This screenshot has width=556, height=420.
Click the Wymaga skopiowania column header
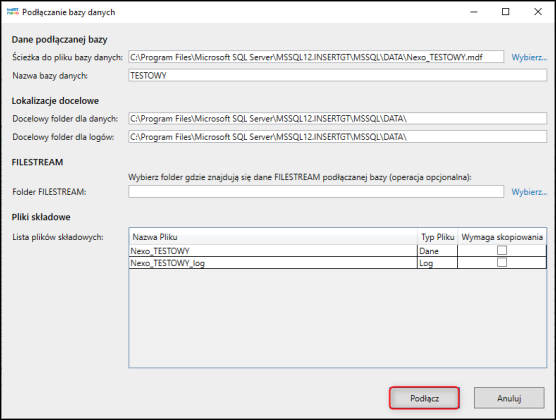click(x=502, y=237)
